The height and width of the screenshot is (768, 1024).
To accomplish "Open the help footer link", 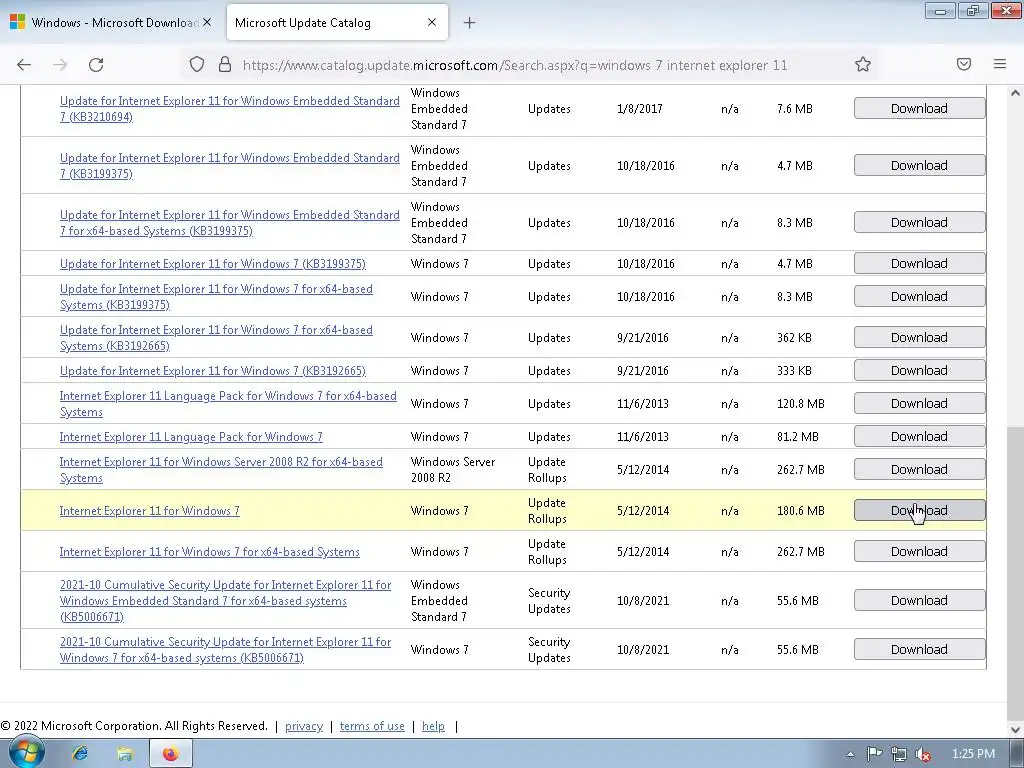I will pos(433,726).
